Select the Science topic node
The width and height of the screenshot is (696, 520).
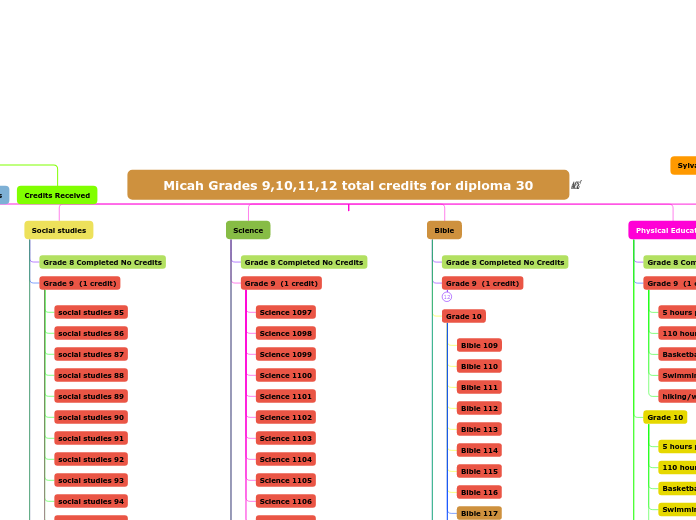coord(248,230)
